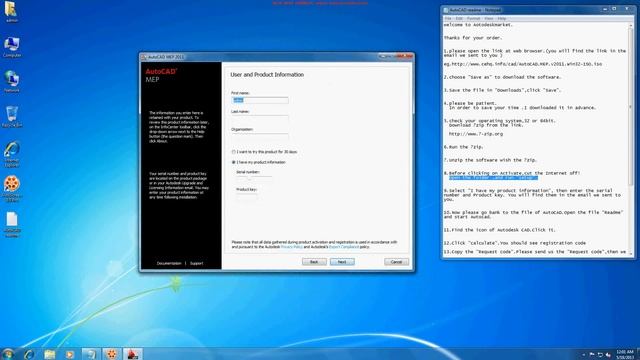This screenshot has width=640, height=360.
Task: Click the Back button in installer
Action: (x=314, y=262)
